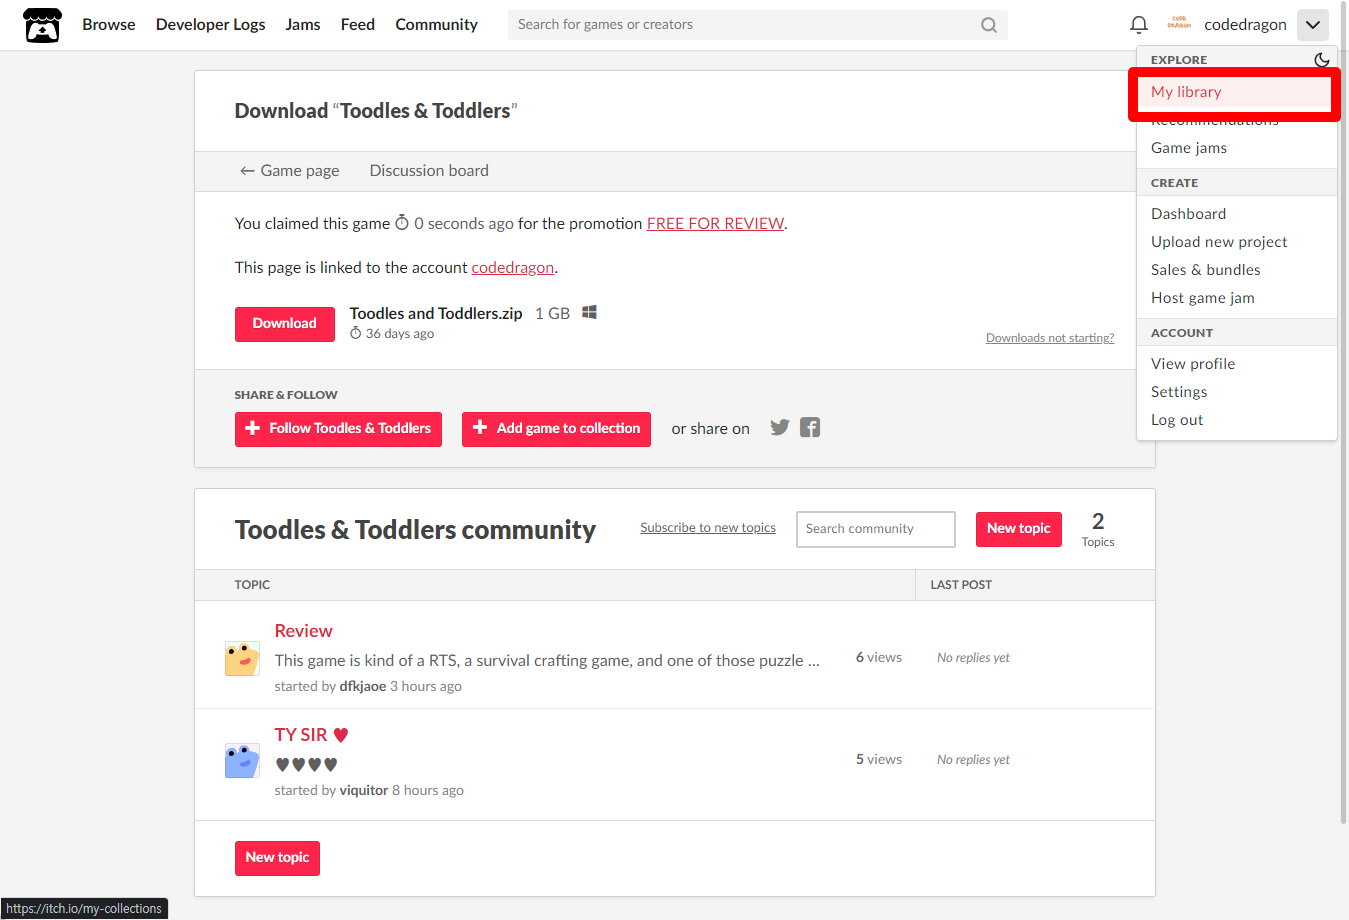Choose Log out
Viewport: 1349px width, 920px height.
pyautogui.click(x=1177, y=420)
